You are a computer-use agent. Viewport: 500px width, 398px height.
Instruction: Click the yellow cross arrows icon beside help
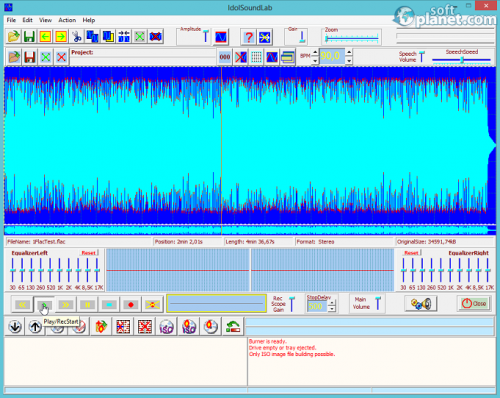pyautogui.click(x=265, y=37)
